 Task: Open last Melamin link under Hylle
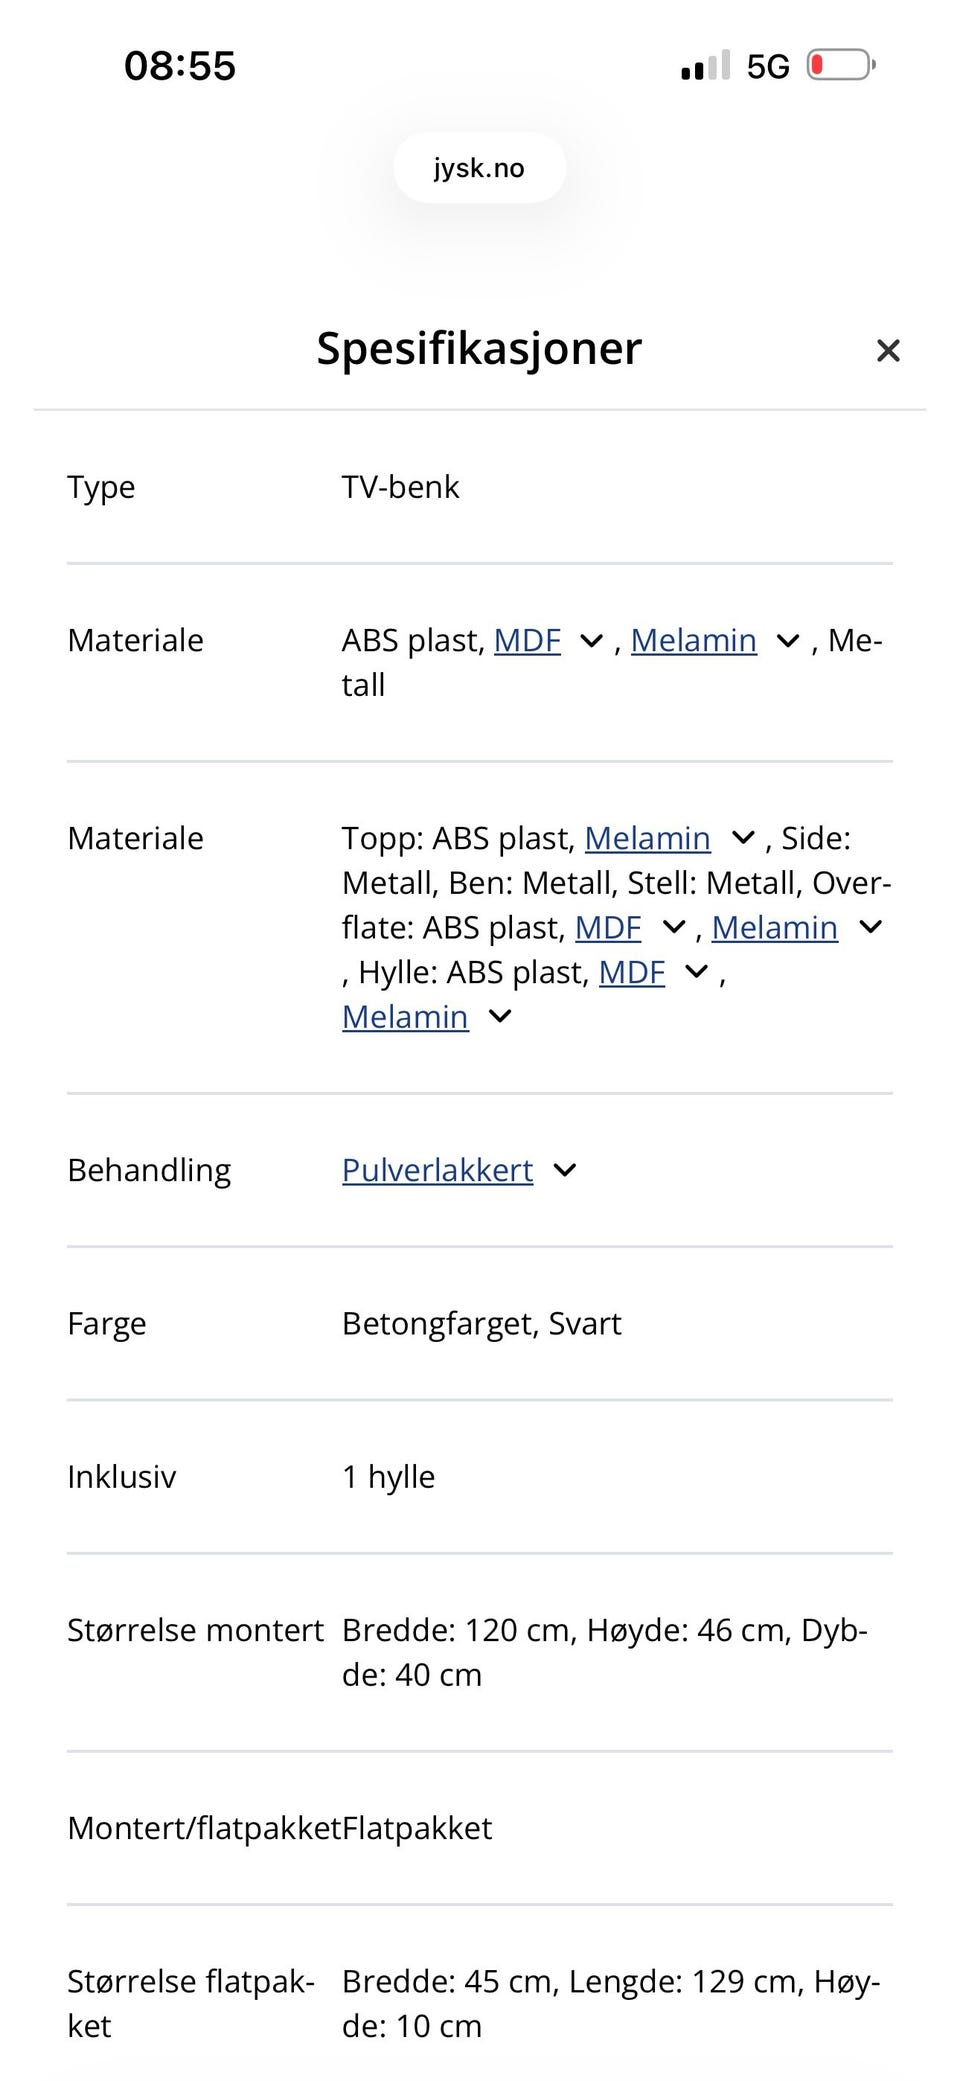point(405,1017)
